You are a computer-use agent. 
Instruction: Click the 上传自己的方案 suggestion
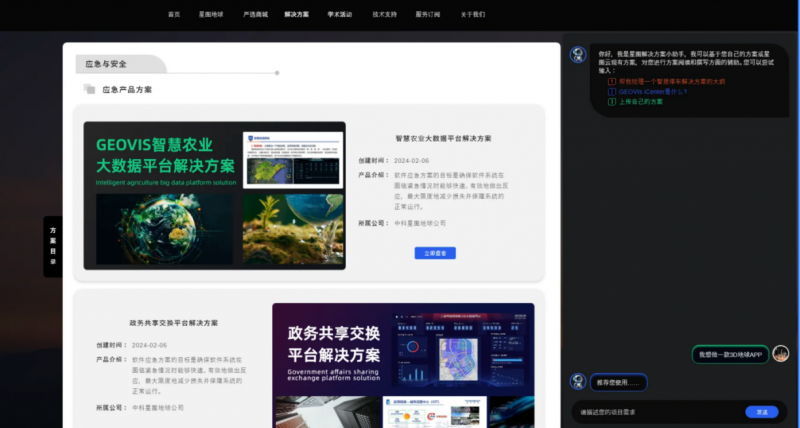coord(641,102)
